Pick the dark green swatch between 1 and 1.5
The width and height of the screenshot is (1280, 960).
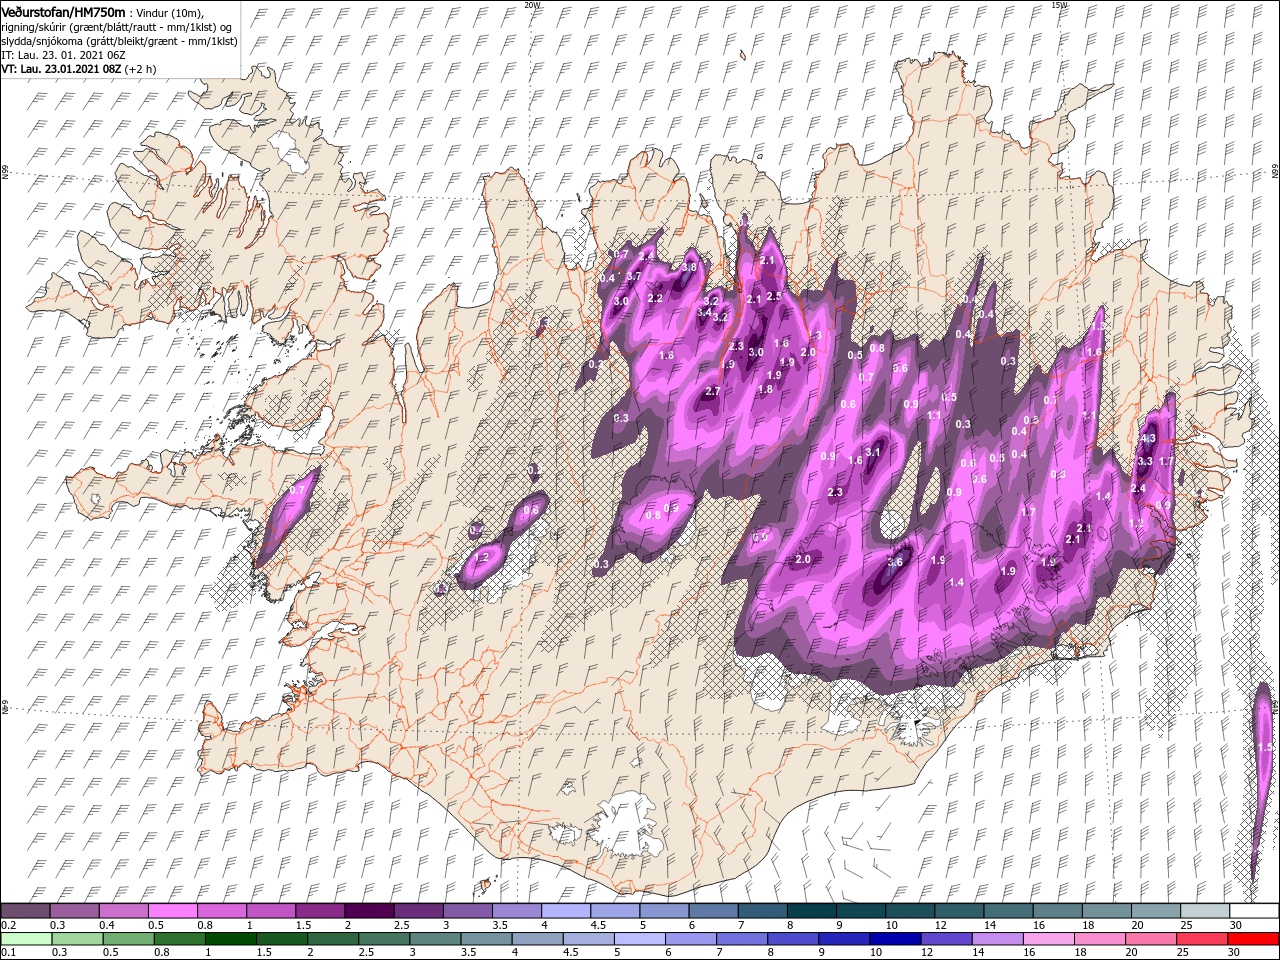(x=230, y=938)
